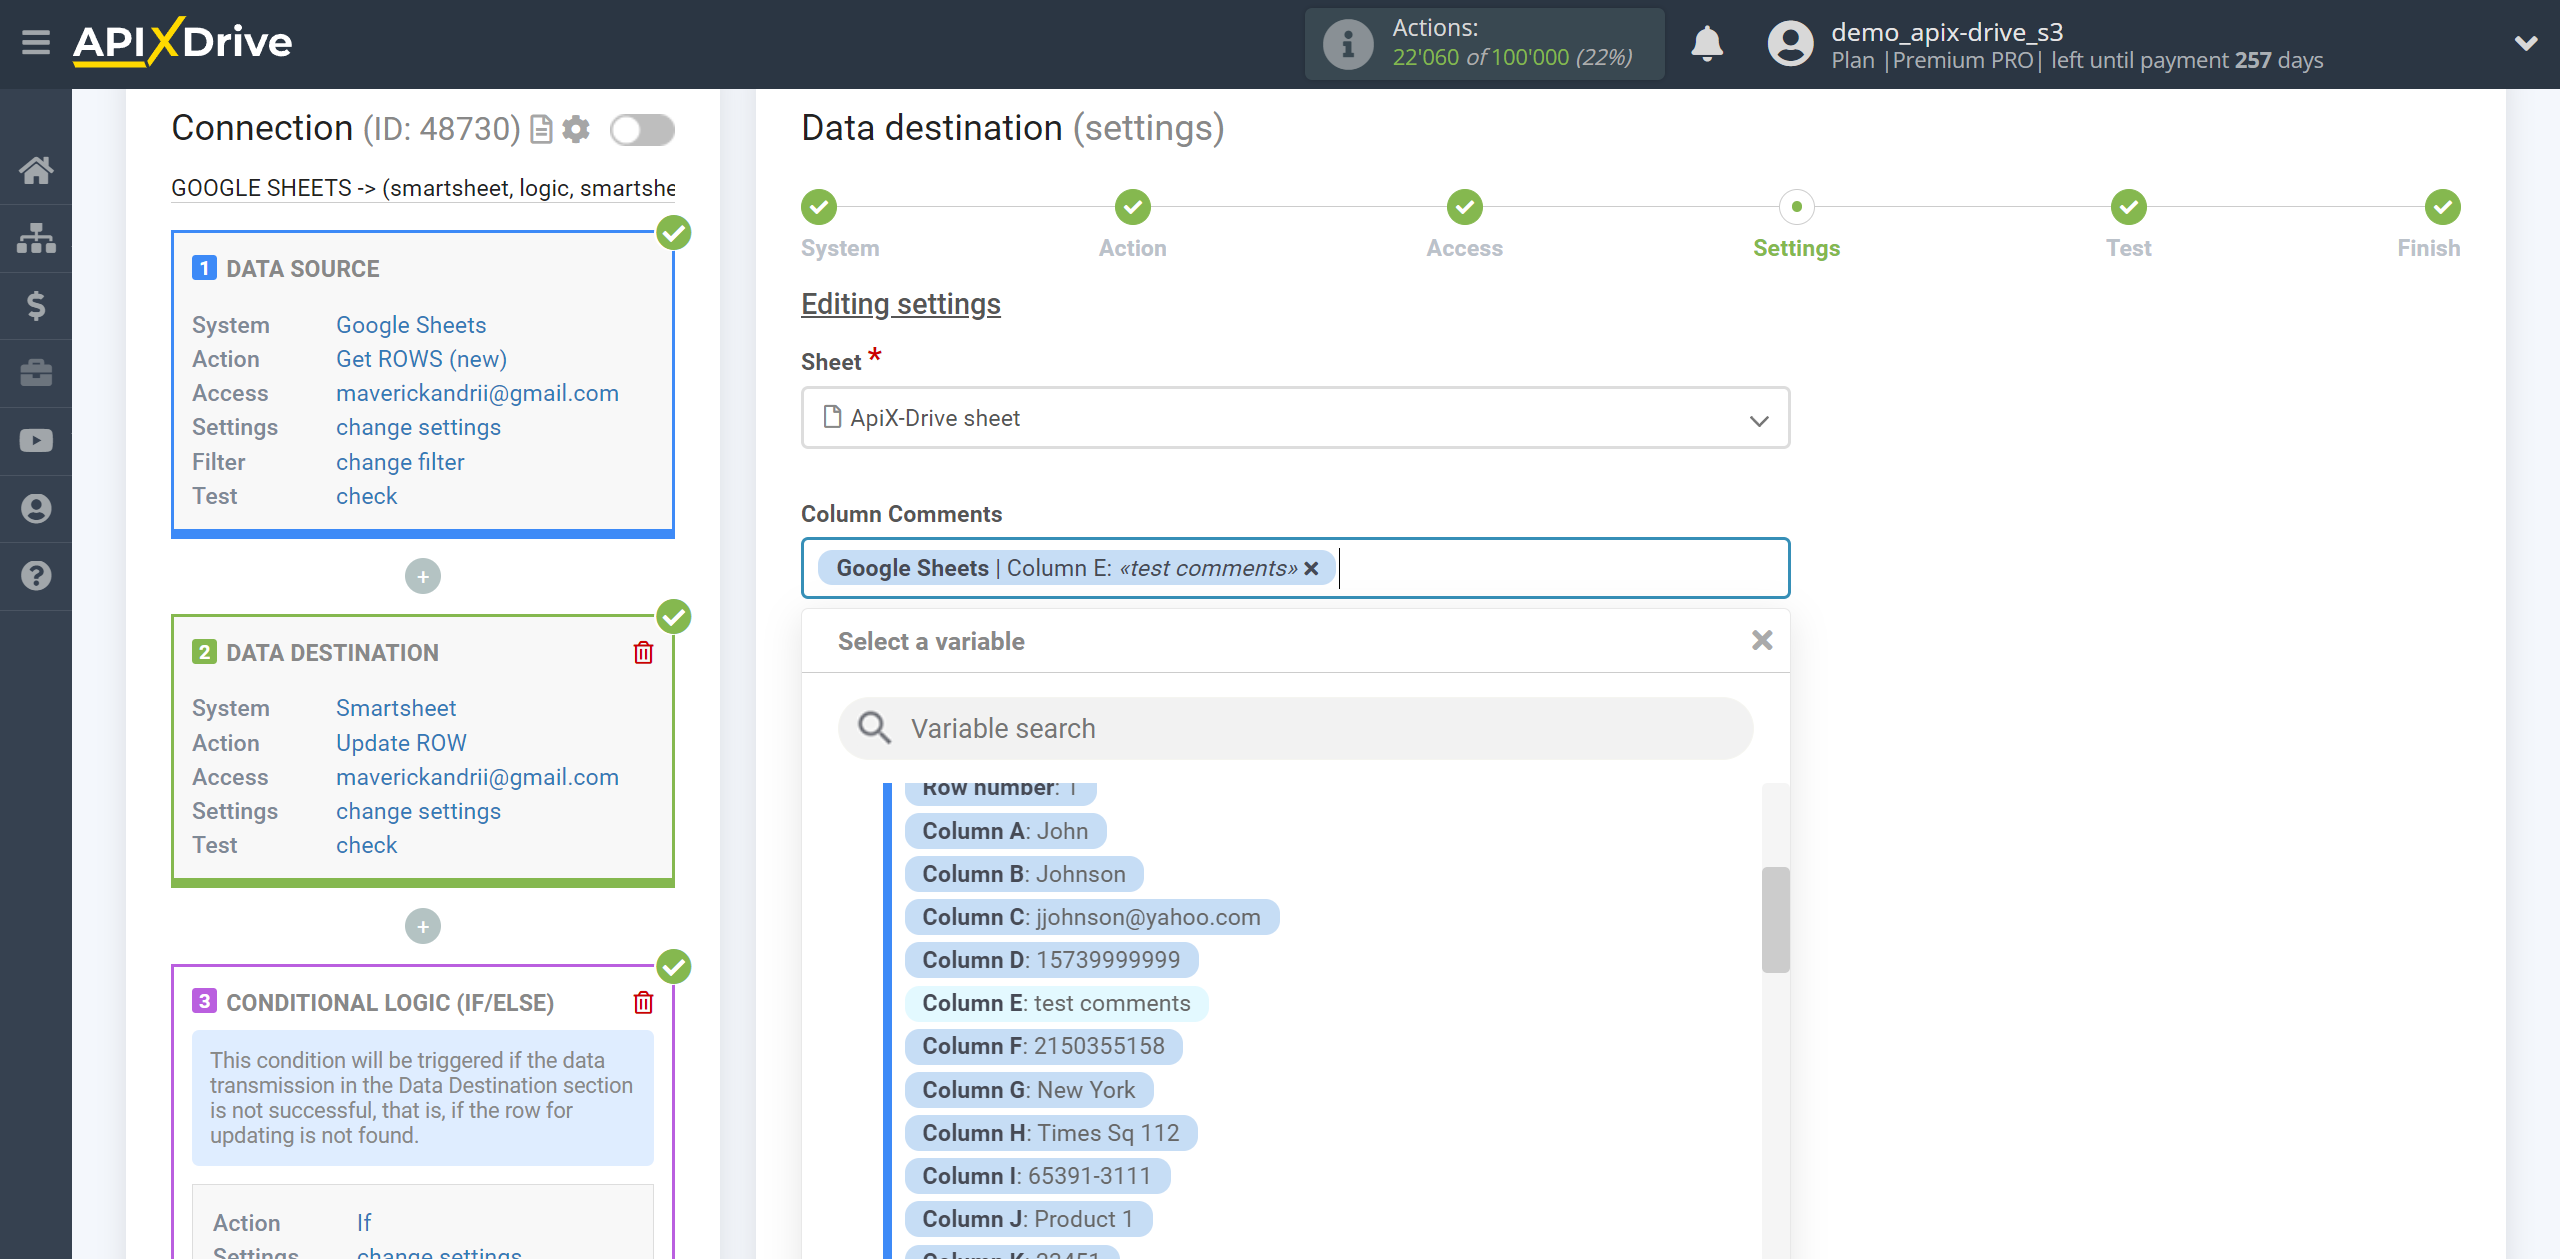Add a block after Data Source
Viewport: 2560px width, 1259px height.
pos(423,576)
